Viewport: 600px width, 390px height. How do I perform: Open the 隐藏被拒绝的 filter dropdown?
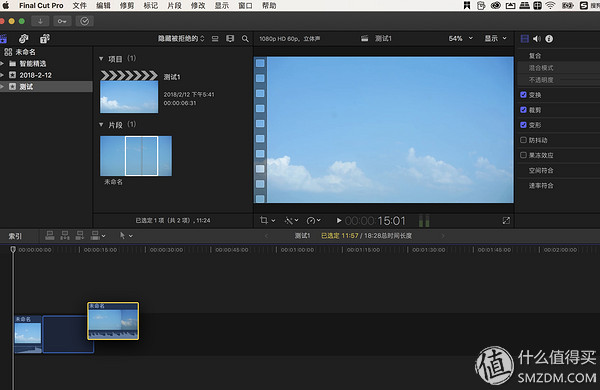pos(181,39)
